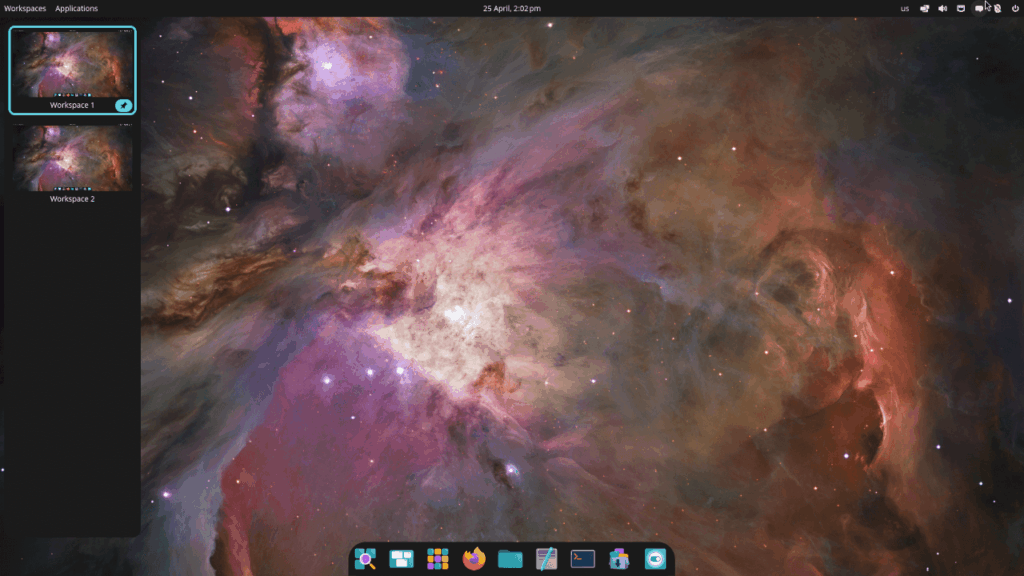Open the 'us' keyboard layout selector
Viewport: 1024px width, 576px height.
tap(905, 8)
